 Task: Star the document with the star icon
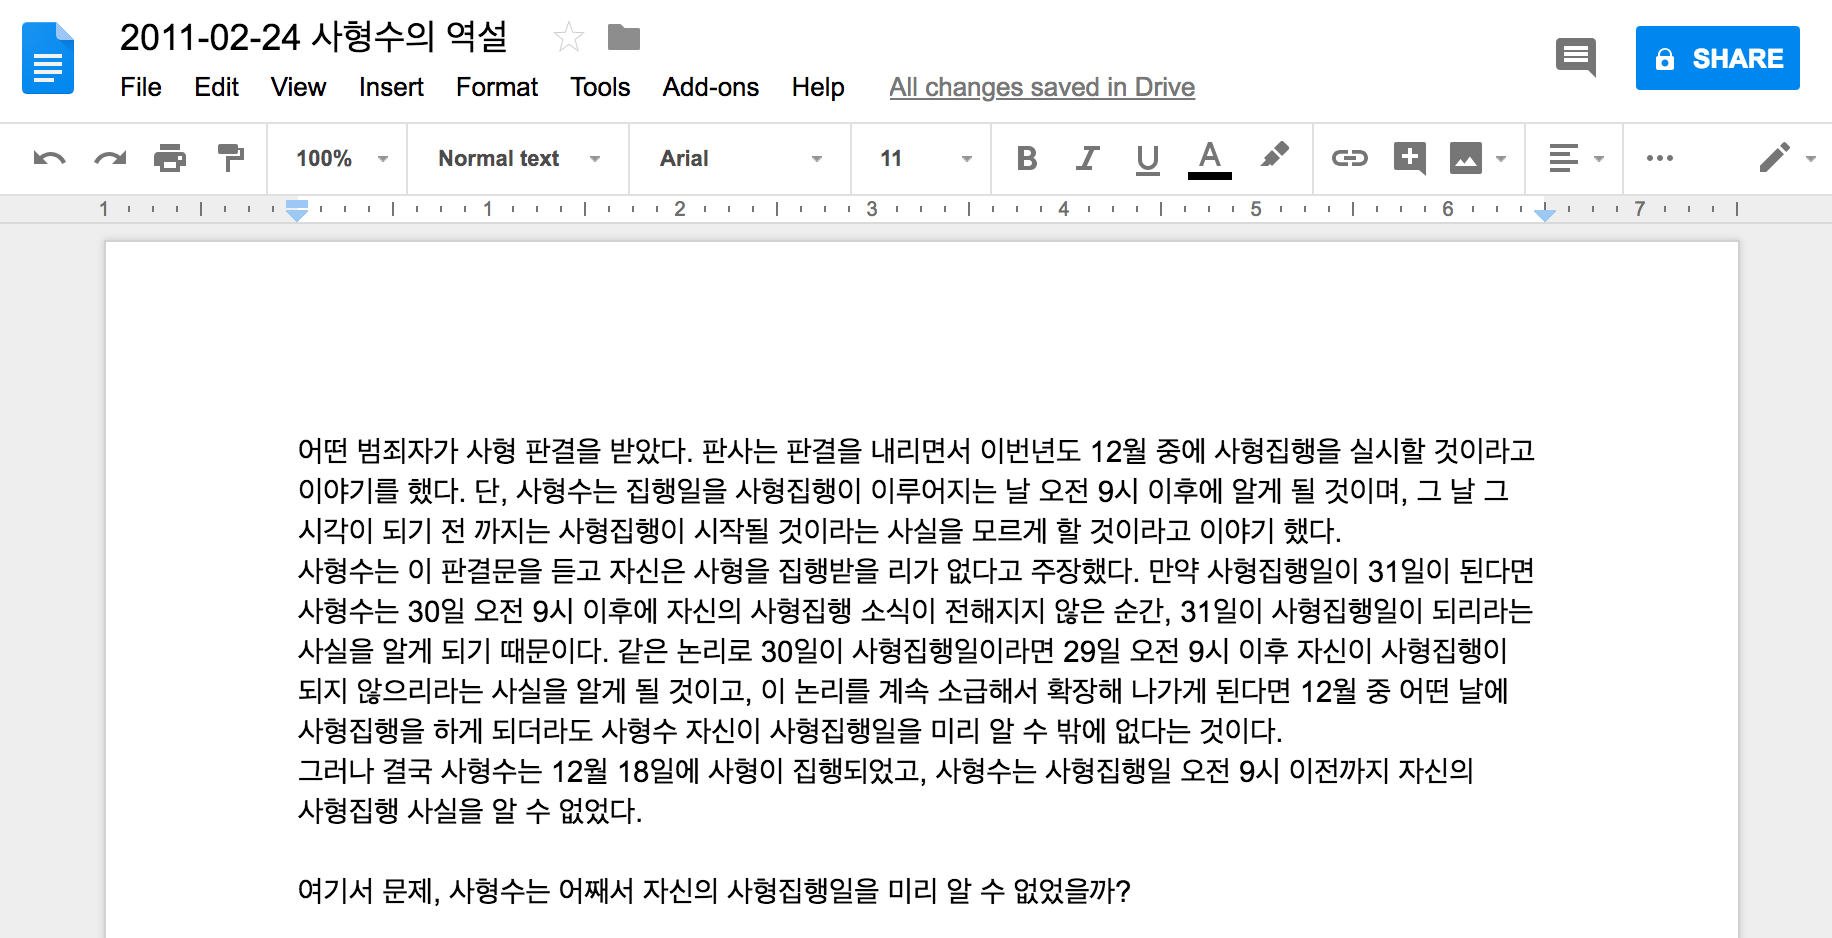coord(570,37)
